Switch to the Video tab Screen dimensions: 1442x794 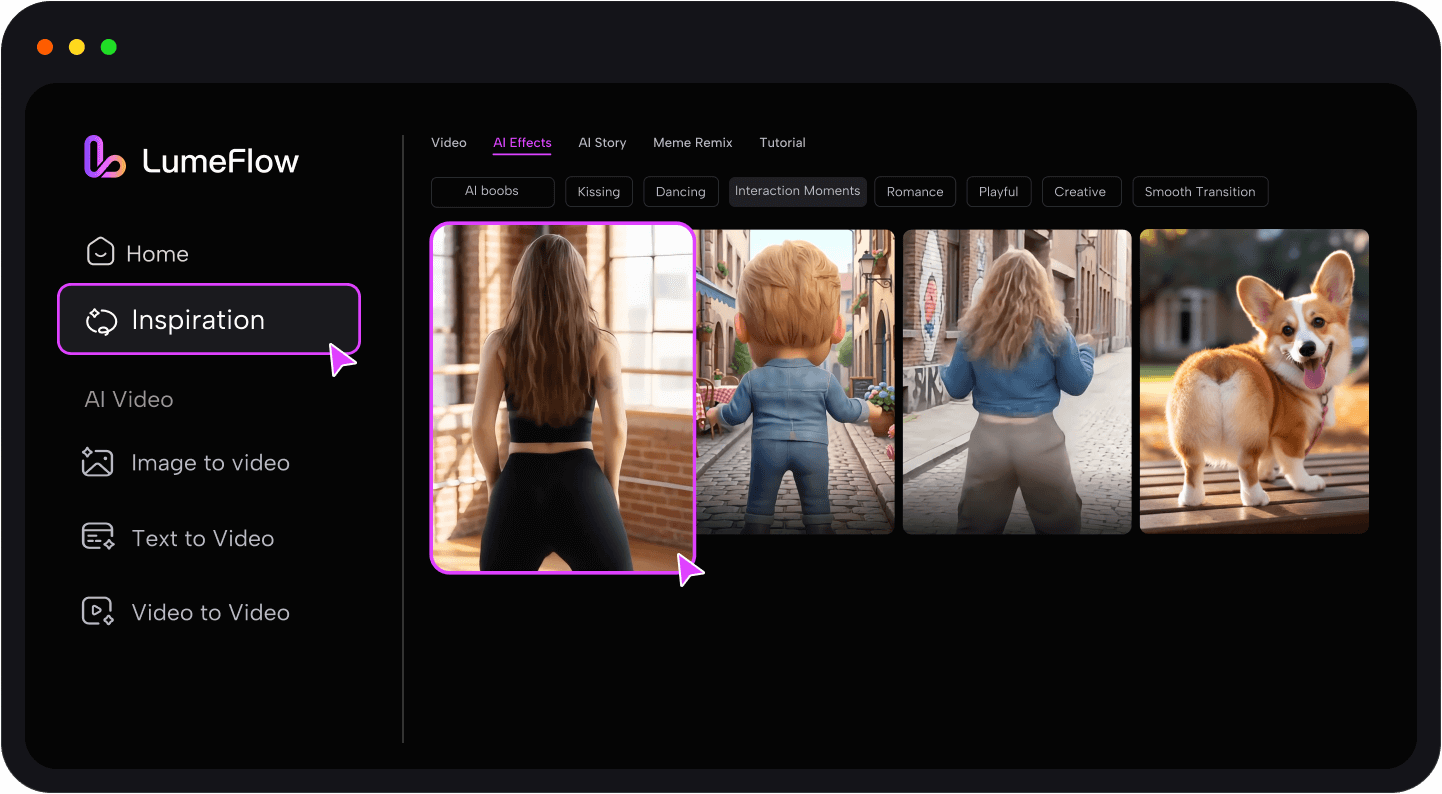[x=448, y=143]
